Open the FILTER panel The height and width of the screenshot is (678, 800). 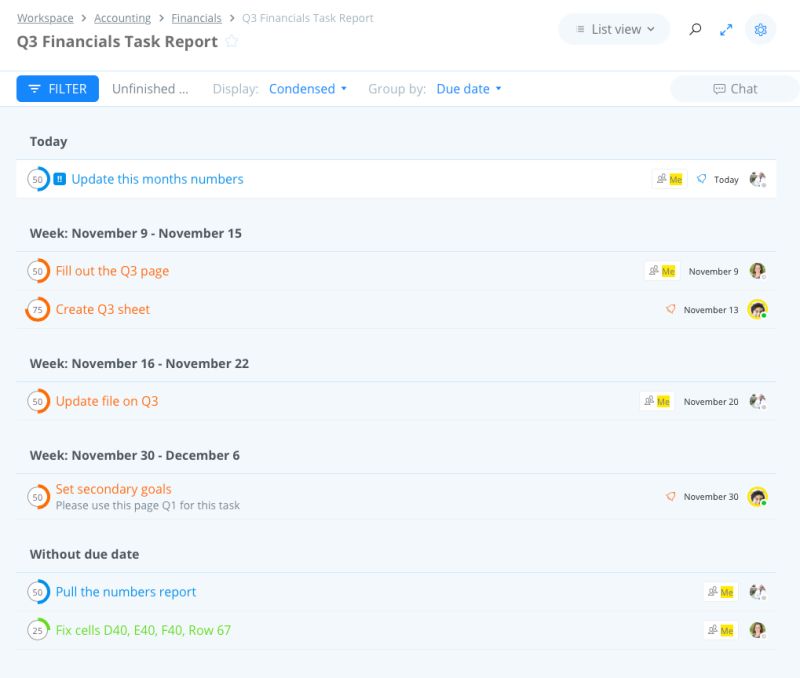[x=57, y=88]
